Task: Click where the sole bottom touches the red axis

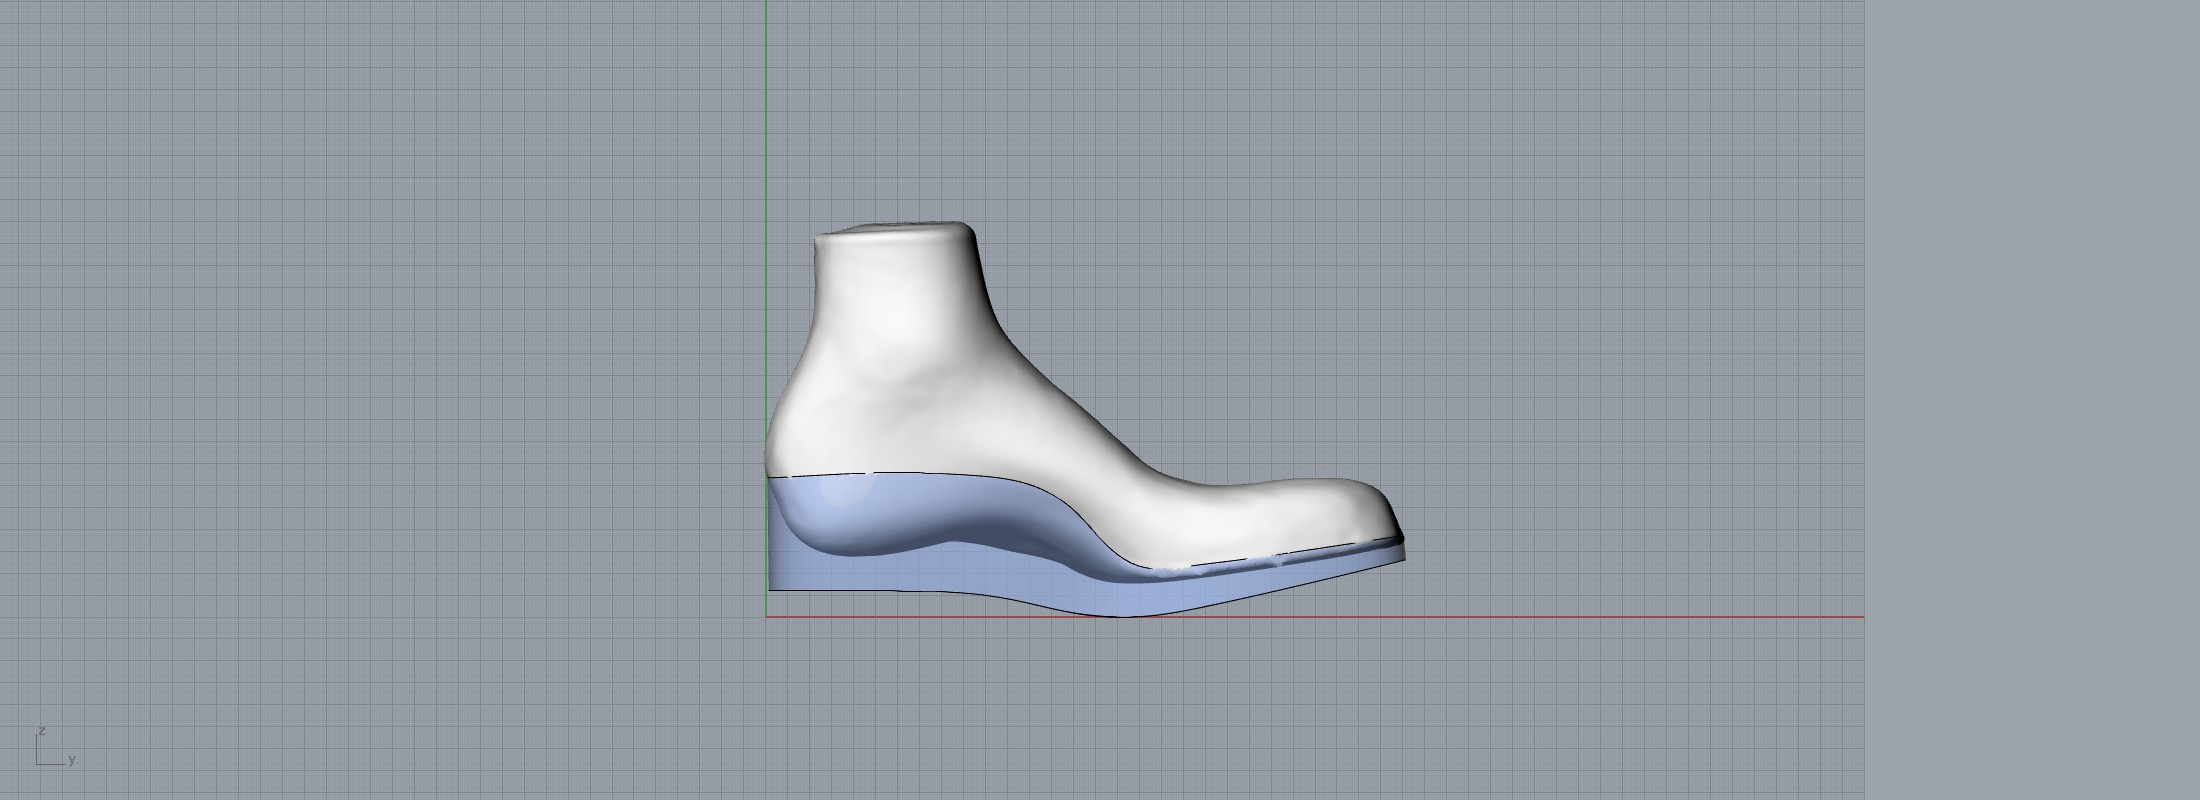Action: (1125, 616)
